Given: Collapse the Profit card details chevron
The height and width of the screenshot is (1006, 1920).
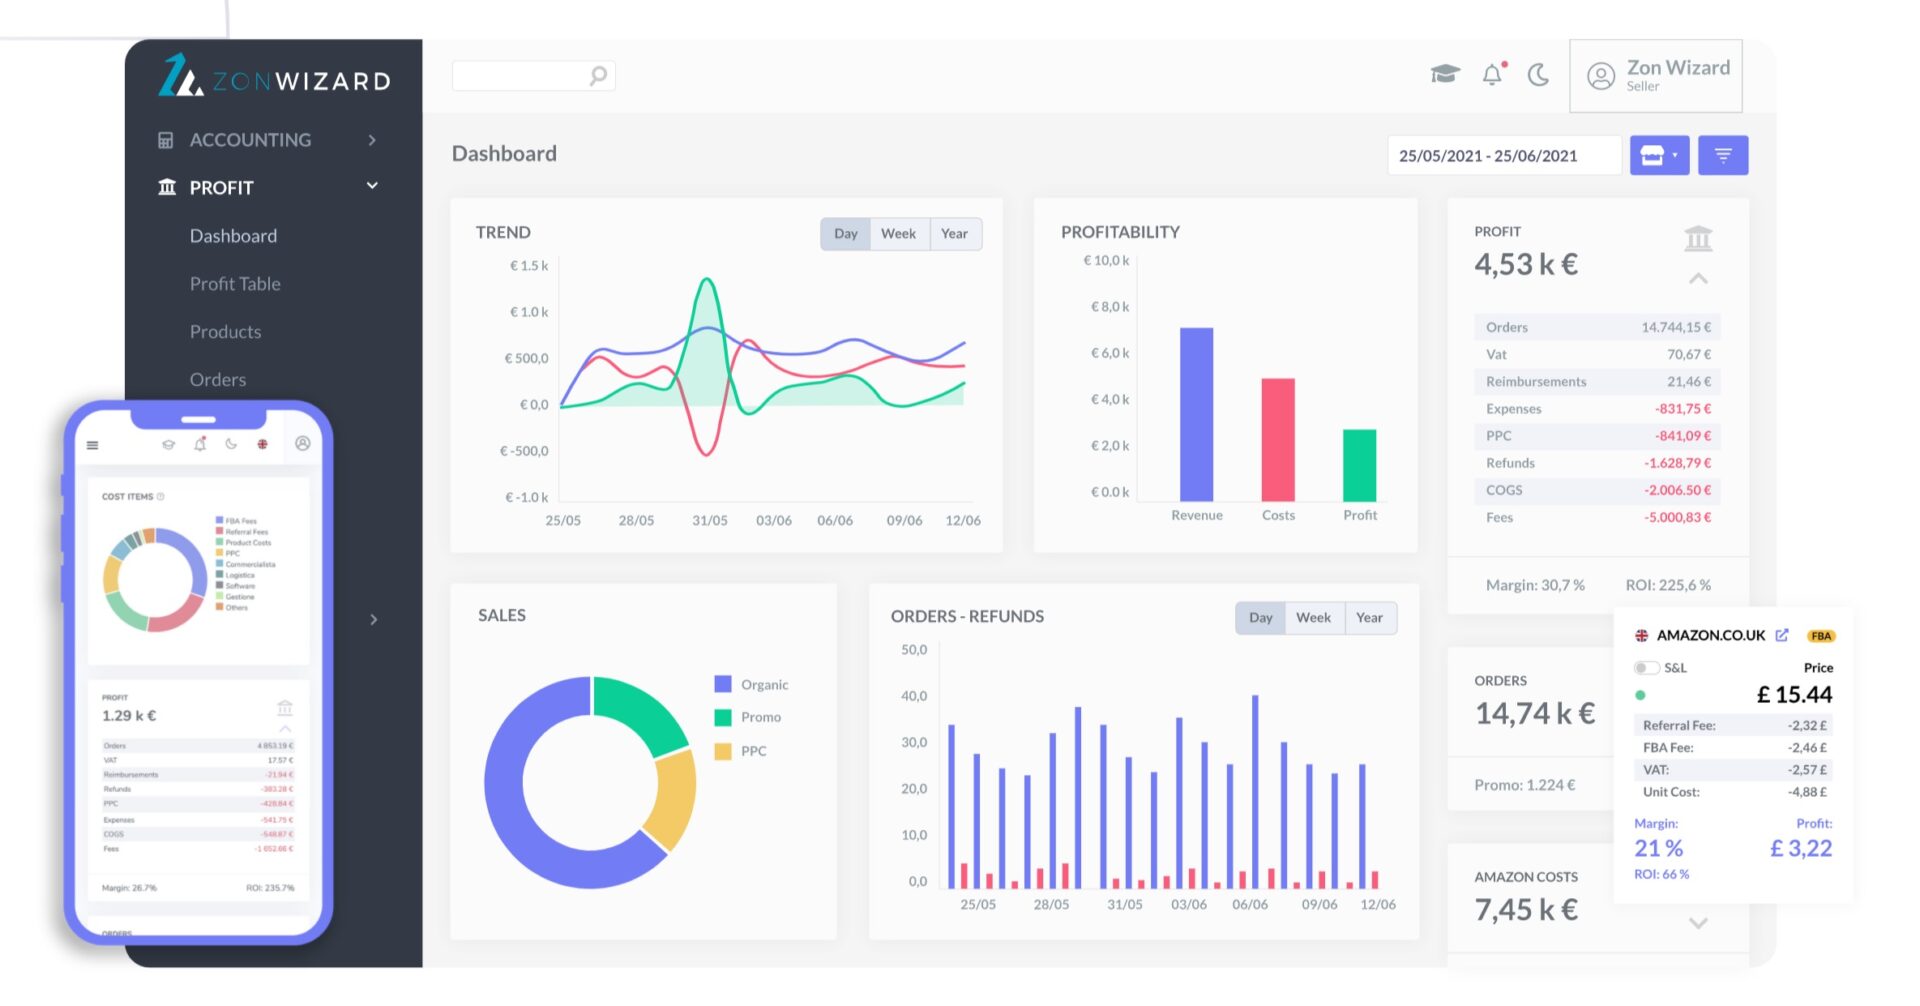Looking at the screenshot, I should [1698, 279].
